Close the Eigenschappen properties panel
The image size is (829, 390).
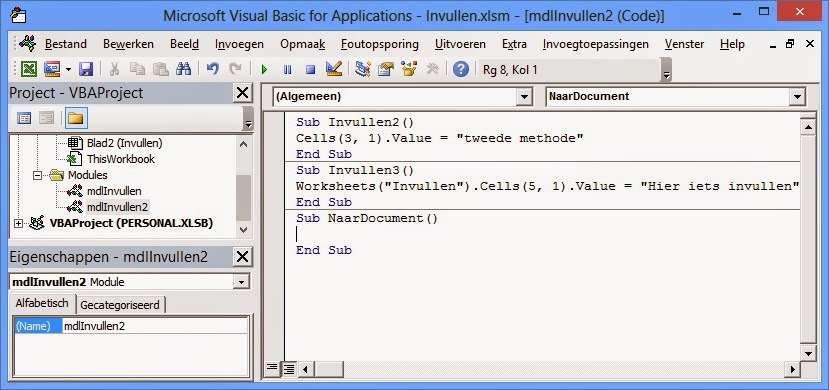(242, 257)
